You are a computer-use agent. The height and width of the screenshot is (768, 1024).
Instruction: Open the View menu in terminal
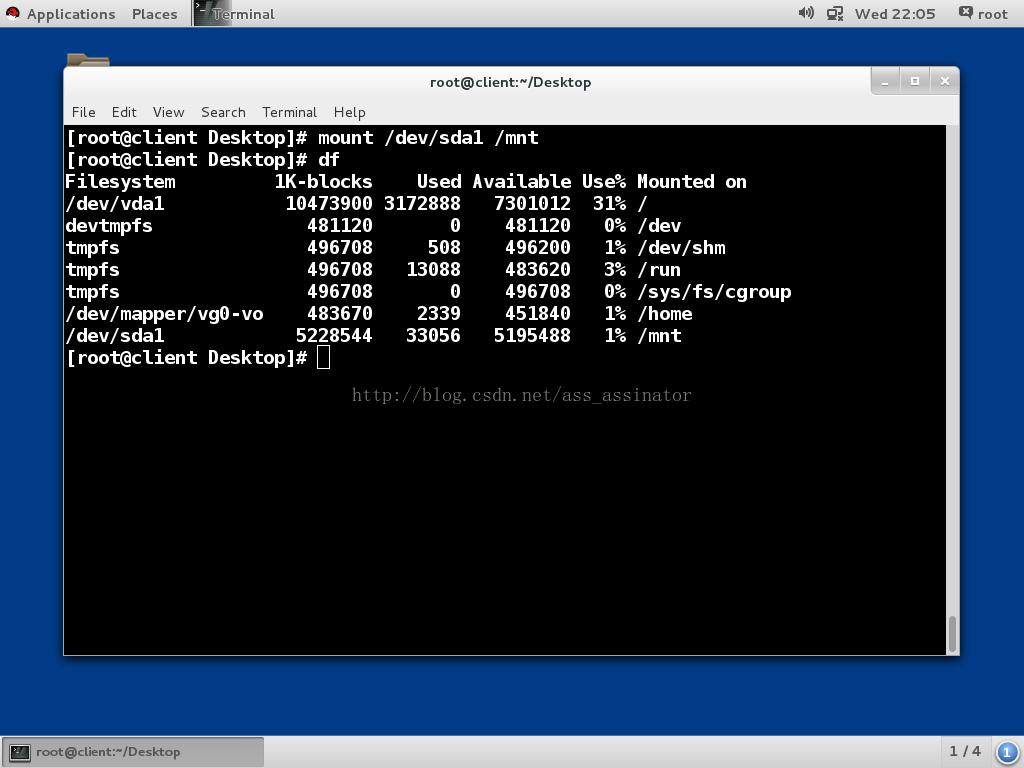coord(168,112)
